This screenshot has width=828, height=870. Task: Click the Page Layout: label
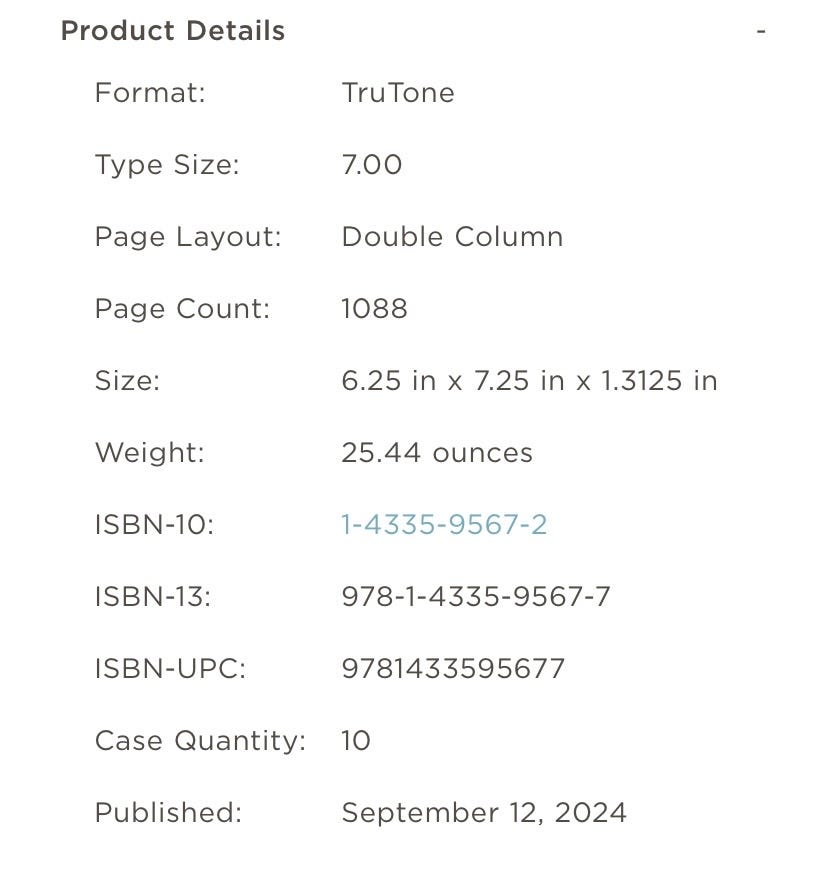pos(188,237)
